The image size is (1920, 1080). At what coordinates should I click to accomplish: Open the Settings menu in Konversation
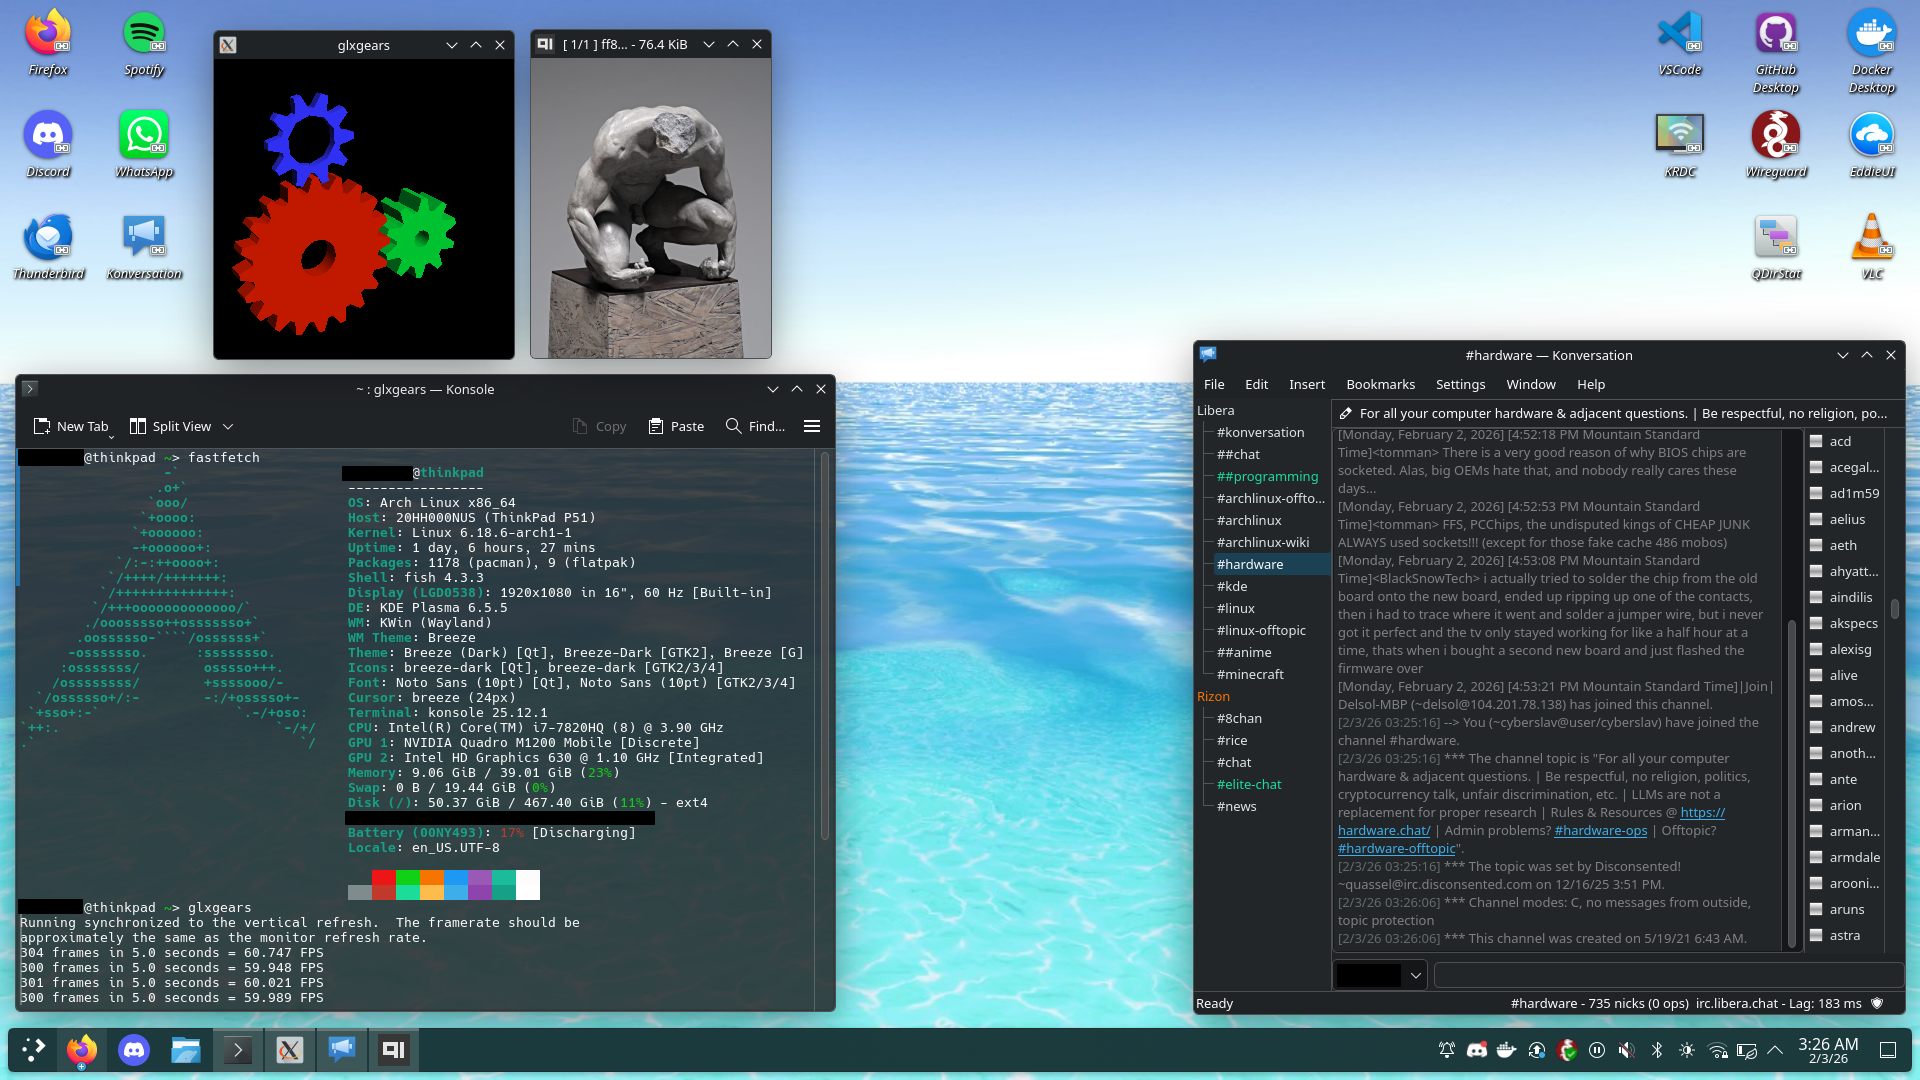pos(1460,384)
